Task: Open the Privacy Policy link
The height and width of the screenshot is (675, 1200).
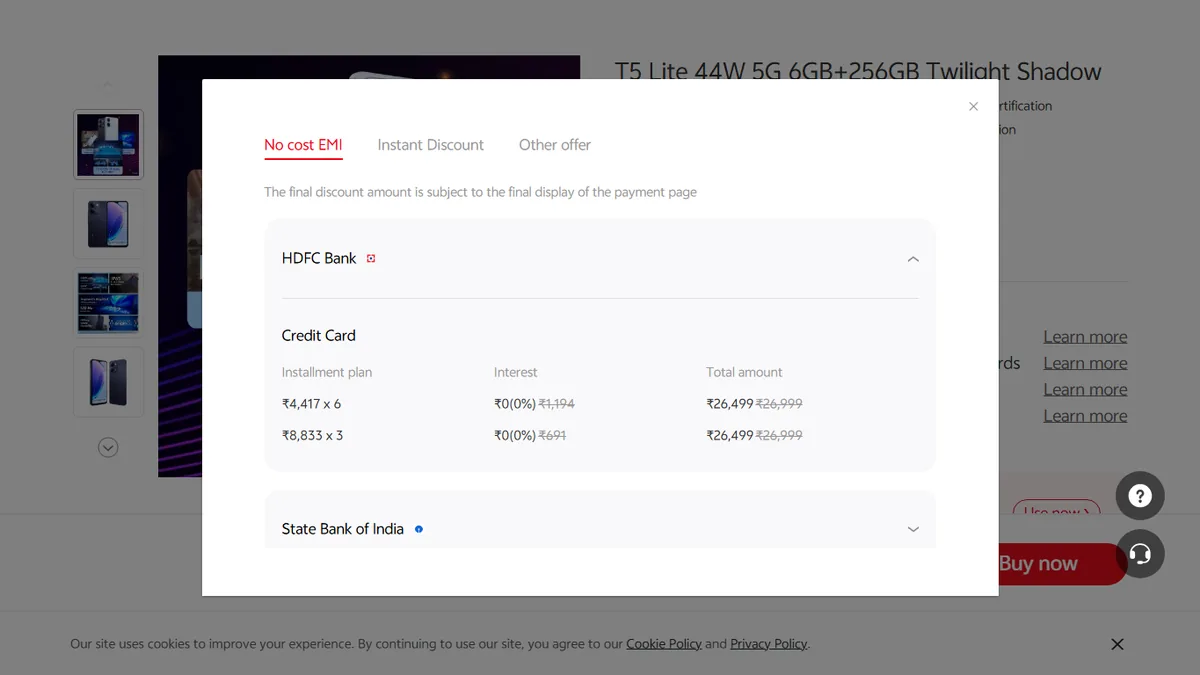Action: click(x=768, y=644)
